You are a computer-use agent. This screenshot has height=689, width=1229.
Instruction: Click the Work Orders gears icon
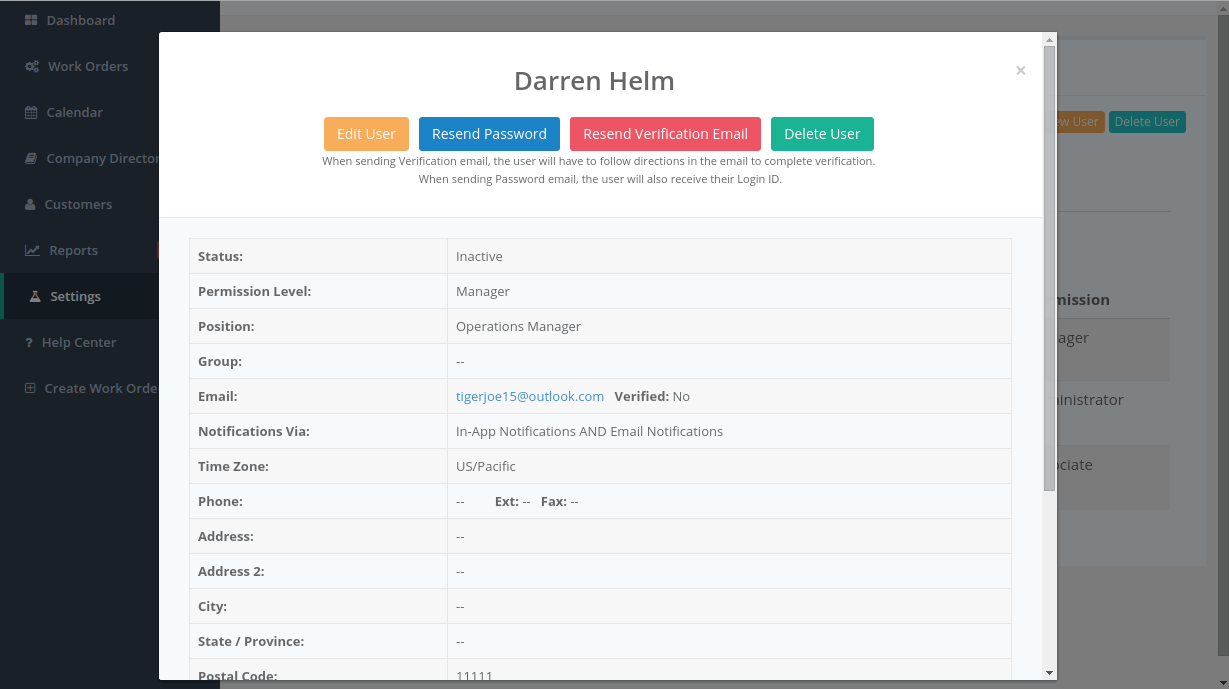[32, 66]
